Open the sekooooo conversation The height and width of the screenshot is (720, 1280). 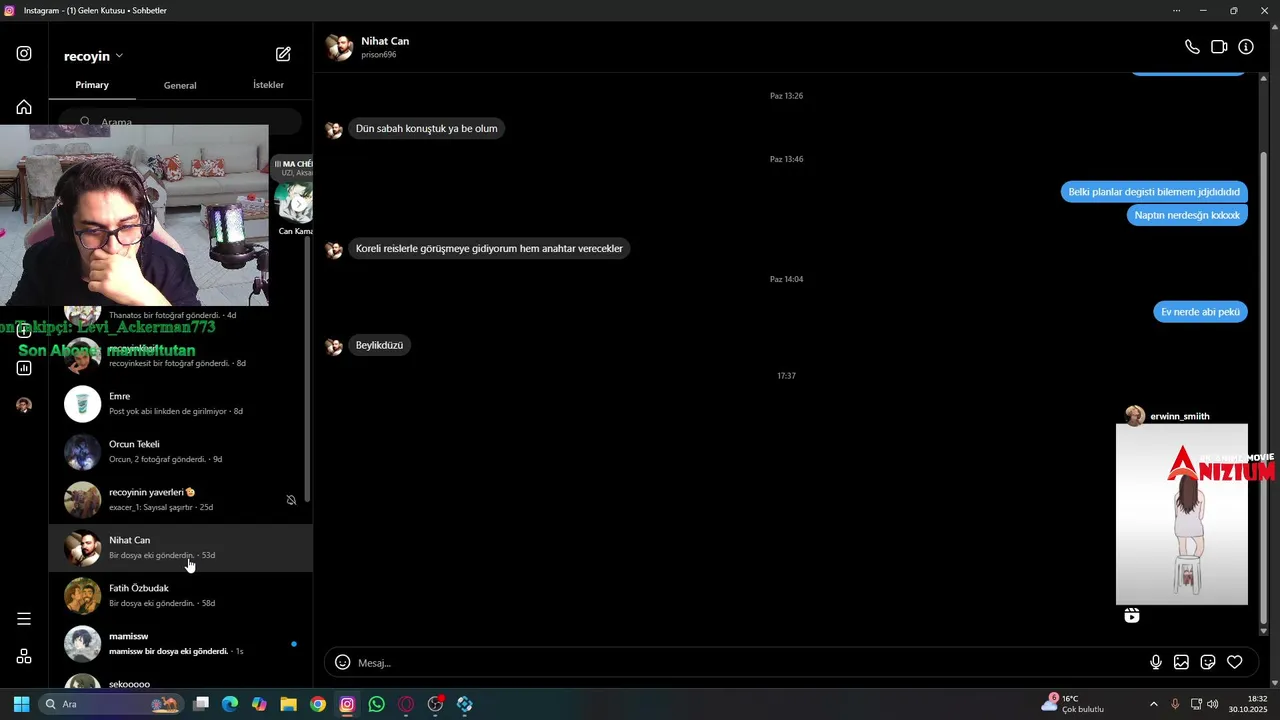pos(181,679)
